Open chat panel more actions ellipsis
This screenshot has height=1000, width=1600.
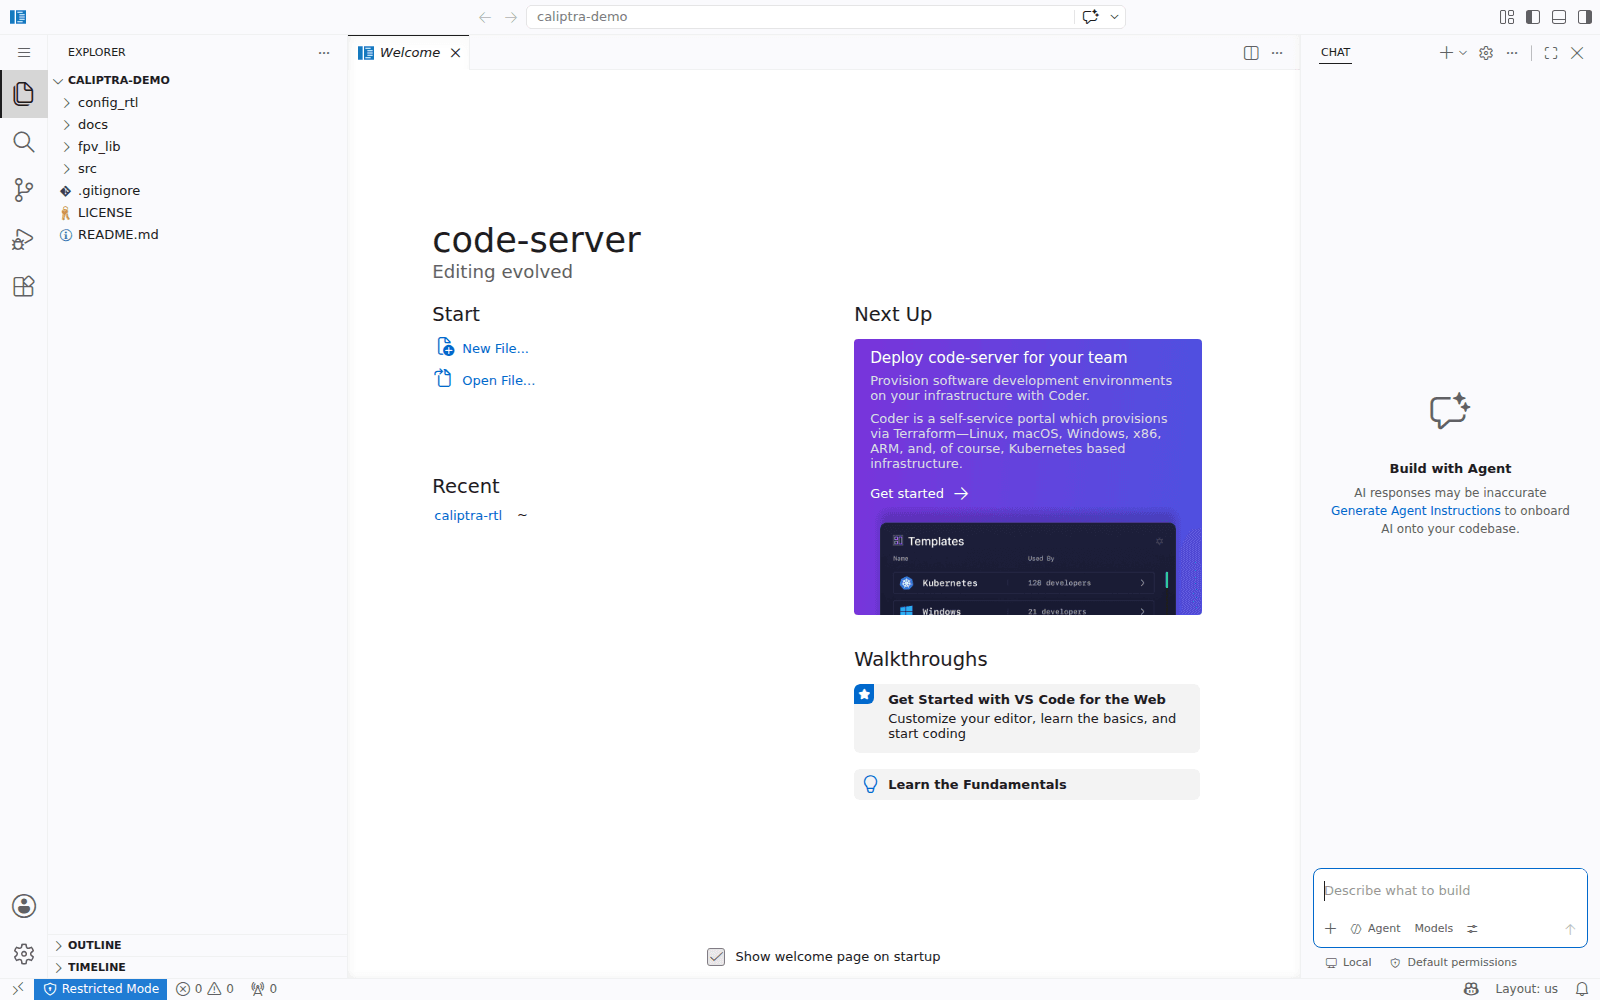[x=1512, y=53]
